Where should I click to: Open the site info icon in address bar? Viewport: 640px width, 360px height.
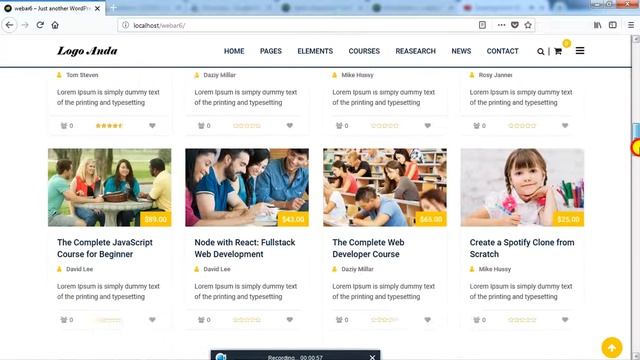click(x=125, y=25)
